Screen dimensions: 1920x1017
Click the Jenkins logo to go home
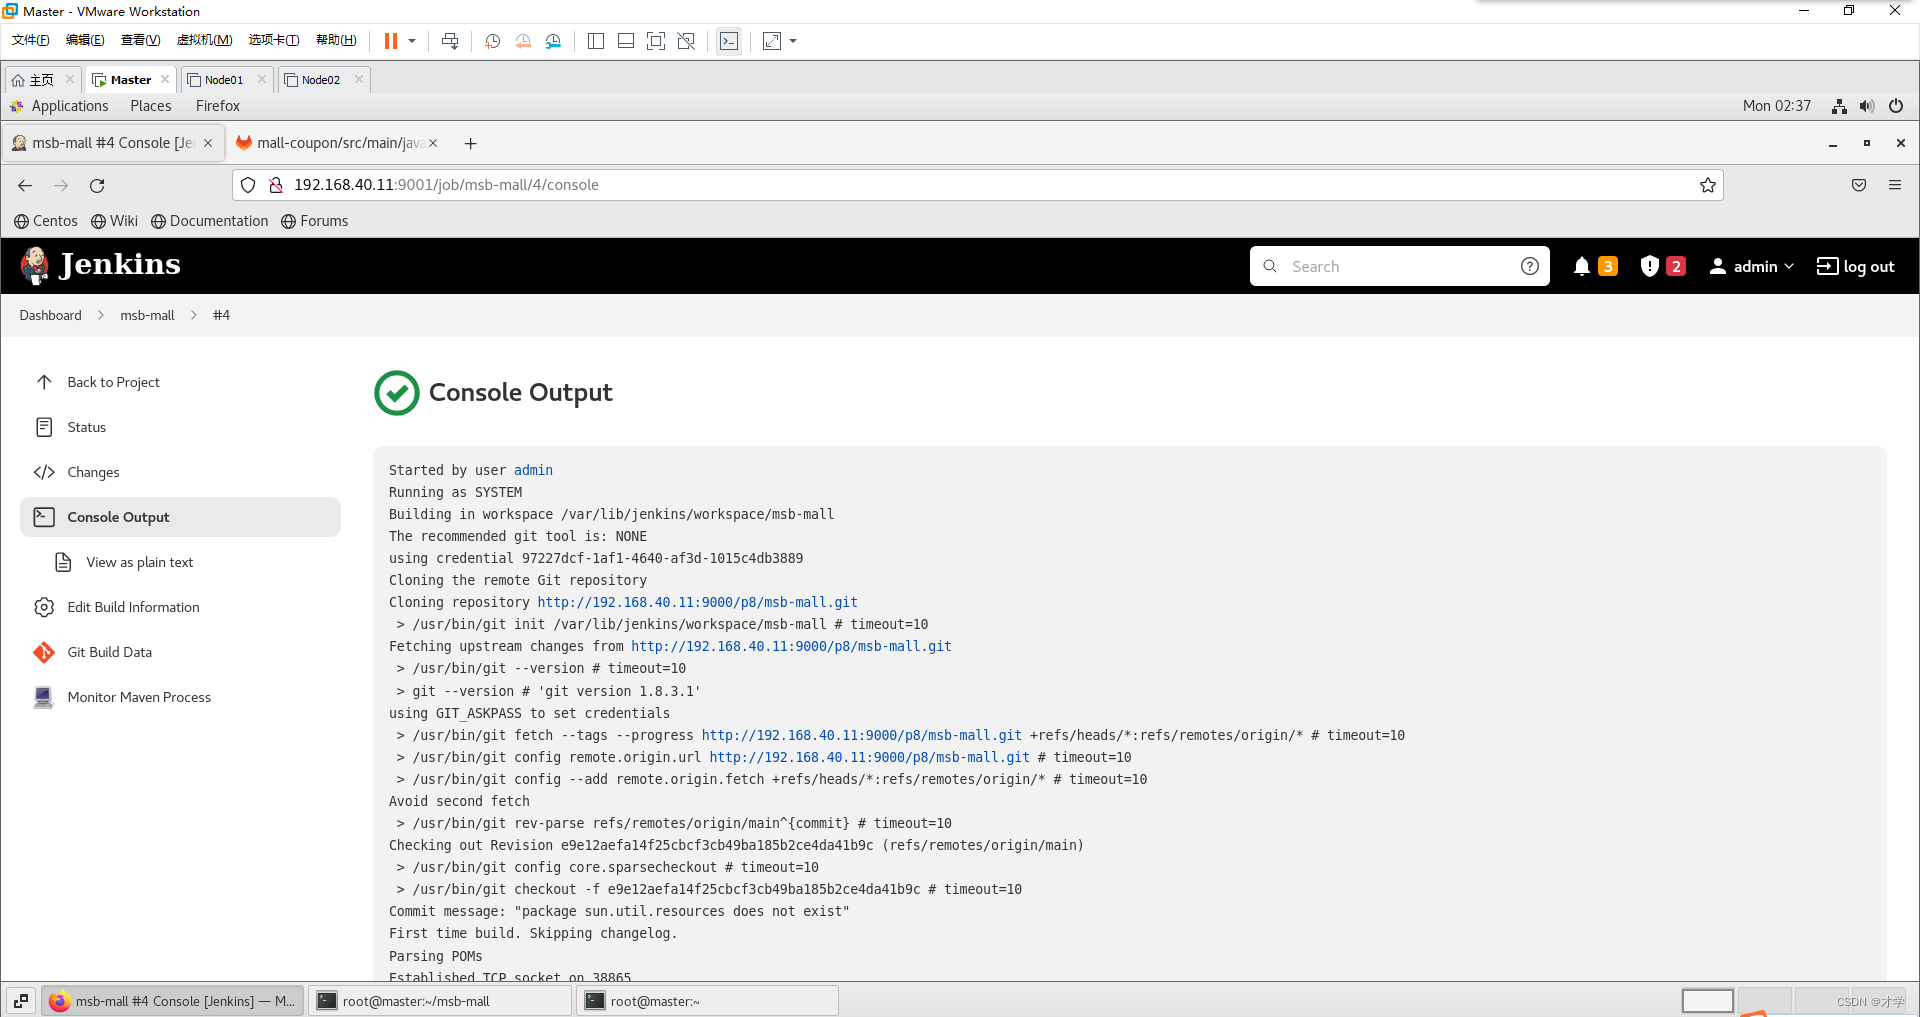pos(100,265)
